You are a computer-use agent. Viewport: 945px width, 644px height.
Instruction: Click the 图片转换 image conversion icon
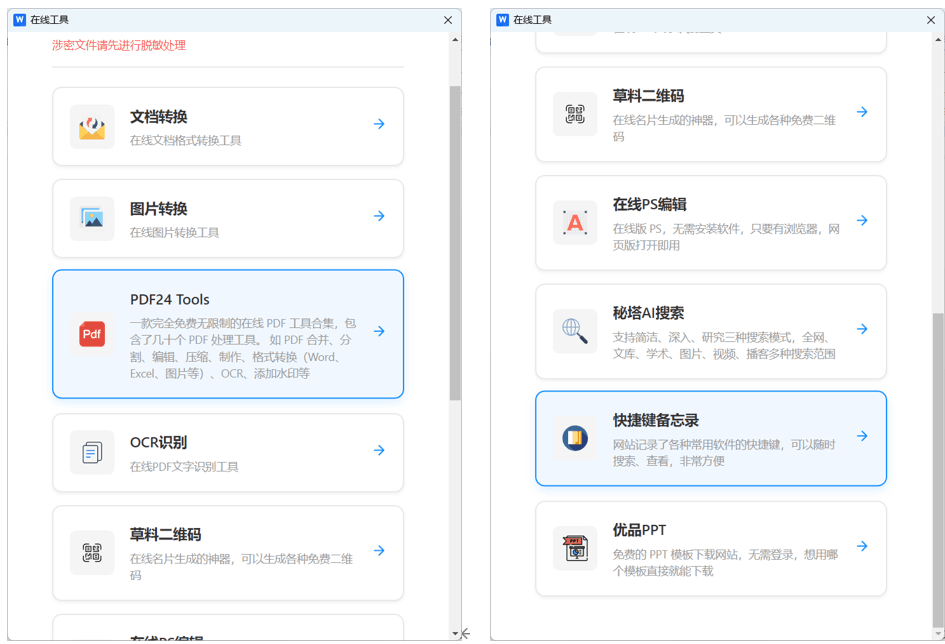(92, 216)
